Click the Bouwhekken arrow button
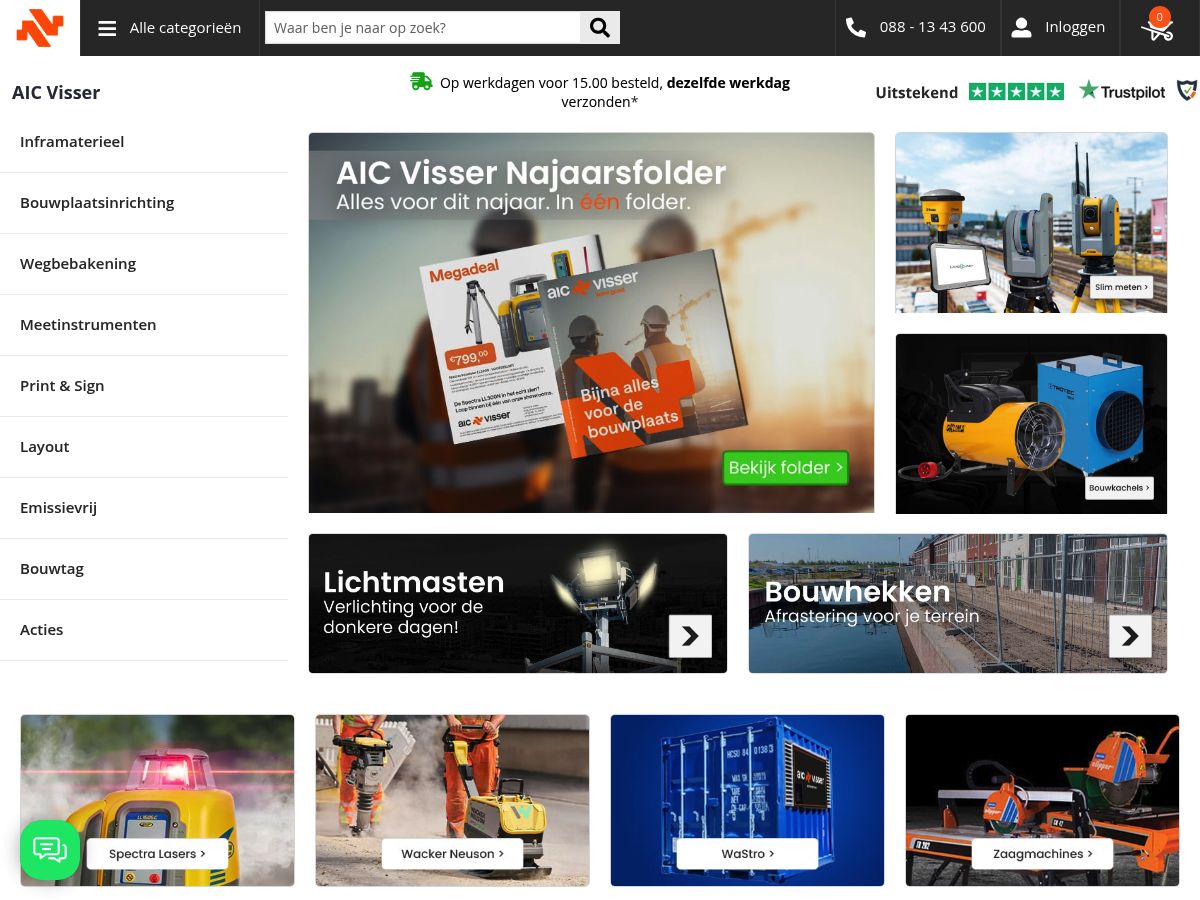Viewport: 1200px width, 900px height. tap(1130, 636)
